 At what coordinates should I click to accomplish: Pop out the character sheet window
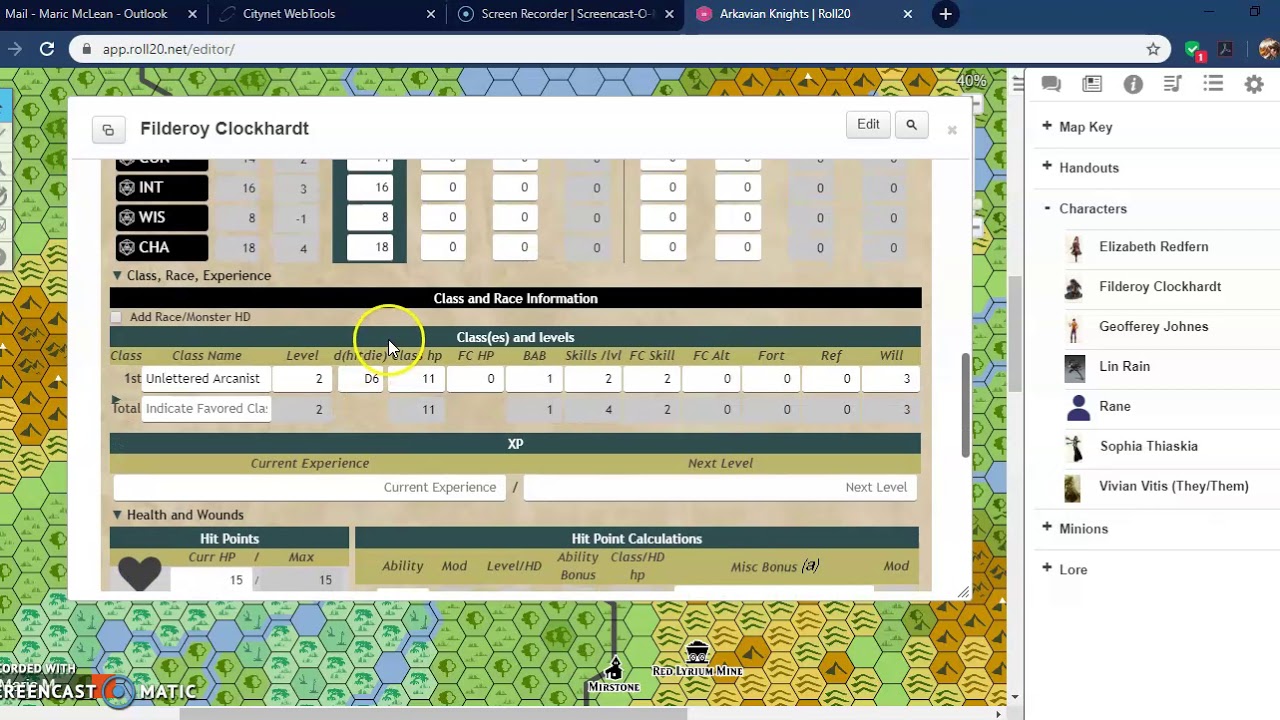coord(108,129)
